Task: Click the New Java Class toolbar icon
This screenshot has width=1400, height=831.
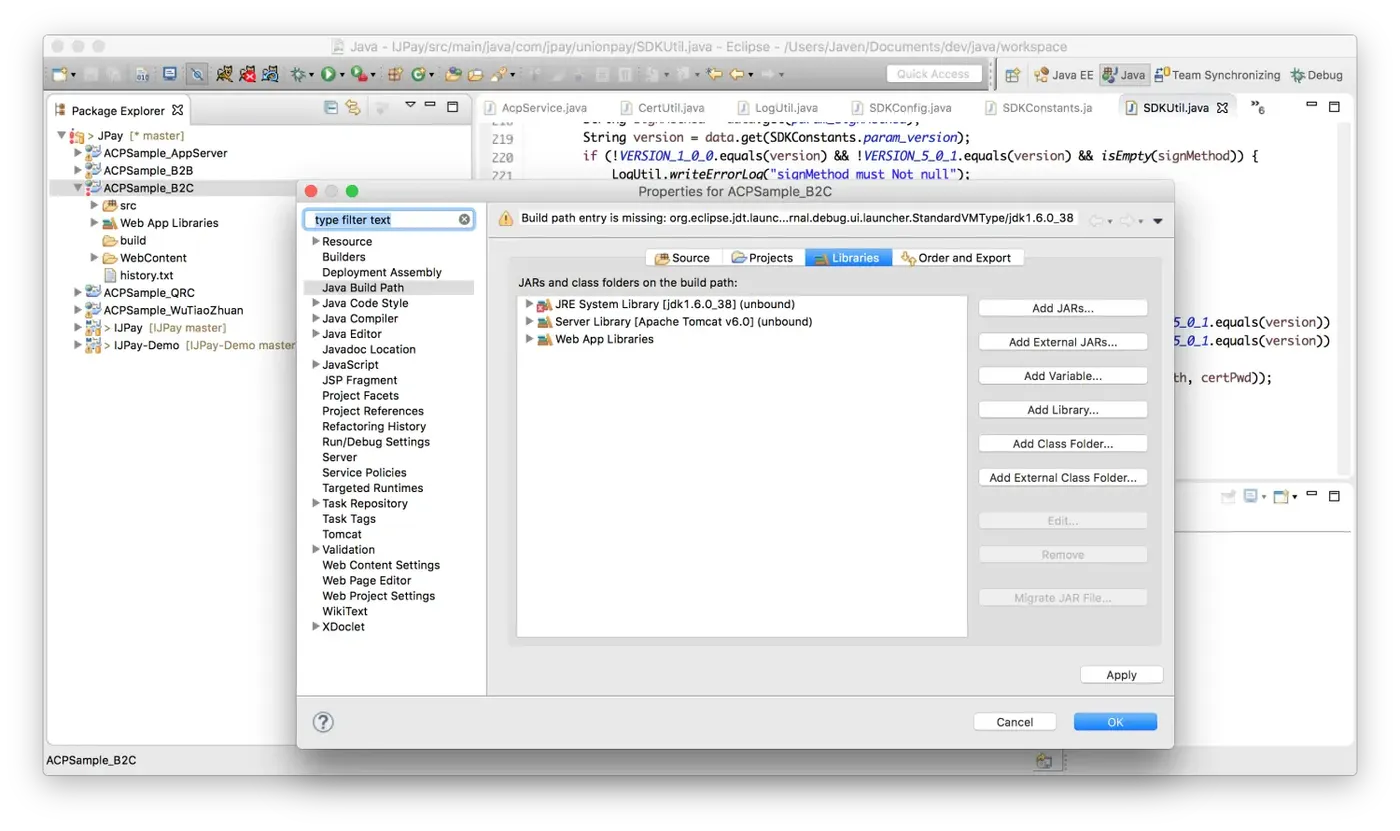Action: click(418, 74)
